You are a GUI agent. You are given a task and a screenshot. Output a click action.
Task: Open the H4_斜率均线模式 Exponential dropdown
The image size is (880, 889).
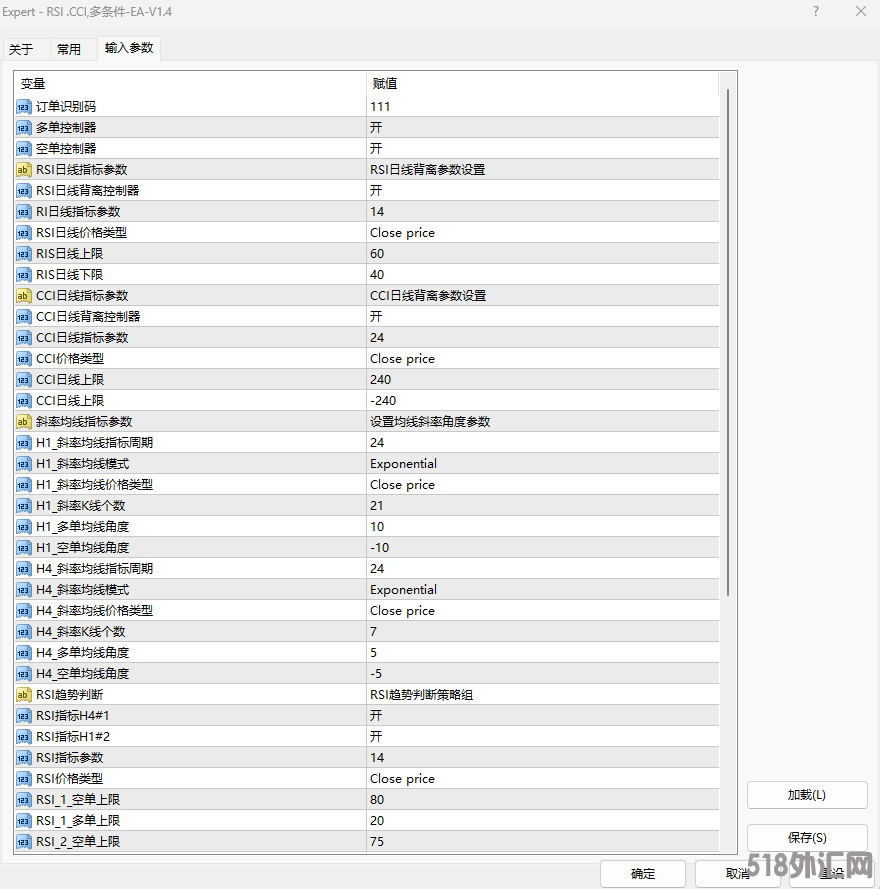[543, 589]
